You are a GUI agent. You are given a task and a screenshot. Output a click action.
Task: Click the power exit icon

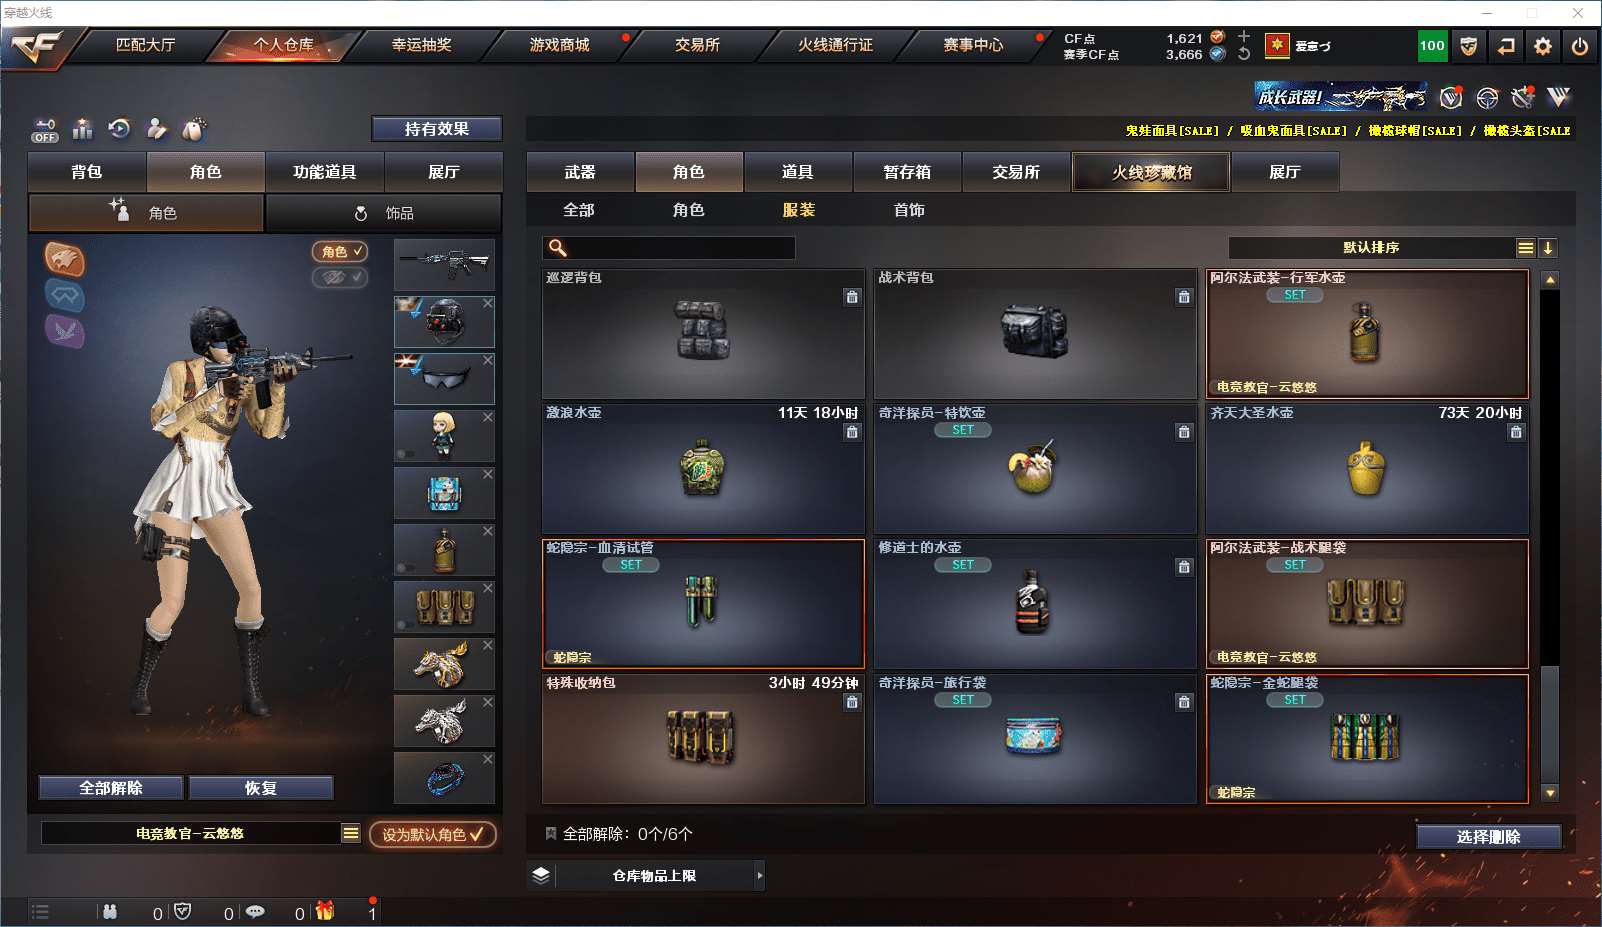click(x=1580, y=46)
